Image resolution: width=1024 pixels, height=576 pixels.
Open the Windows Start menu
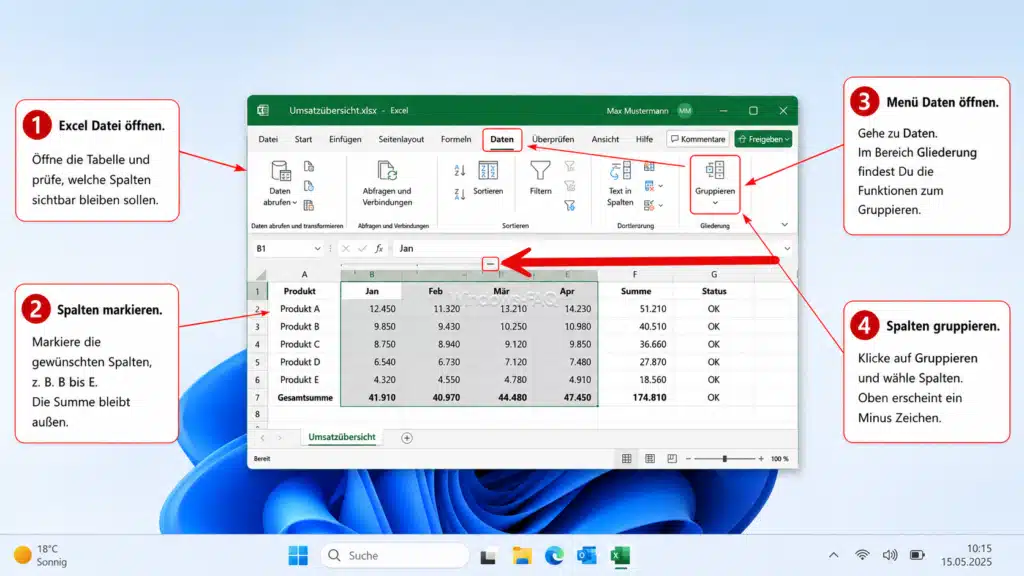tap(298, 555)
